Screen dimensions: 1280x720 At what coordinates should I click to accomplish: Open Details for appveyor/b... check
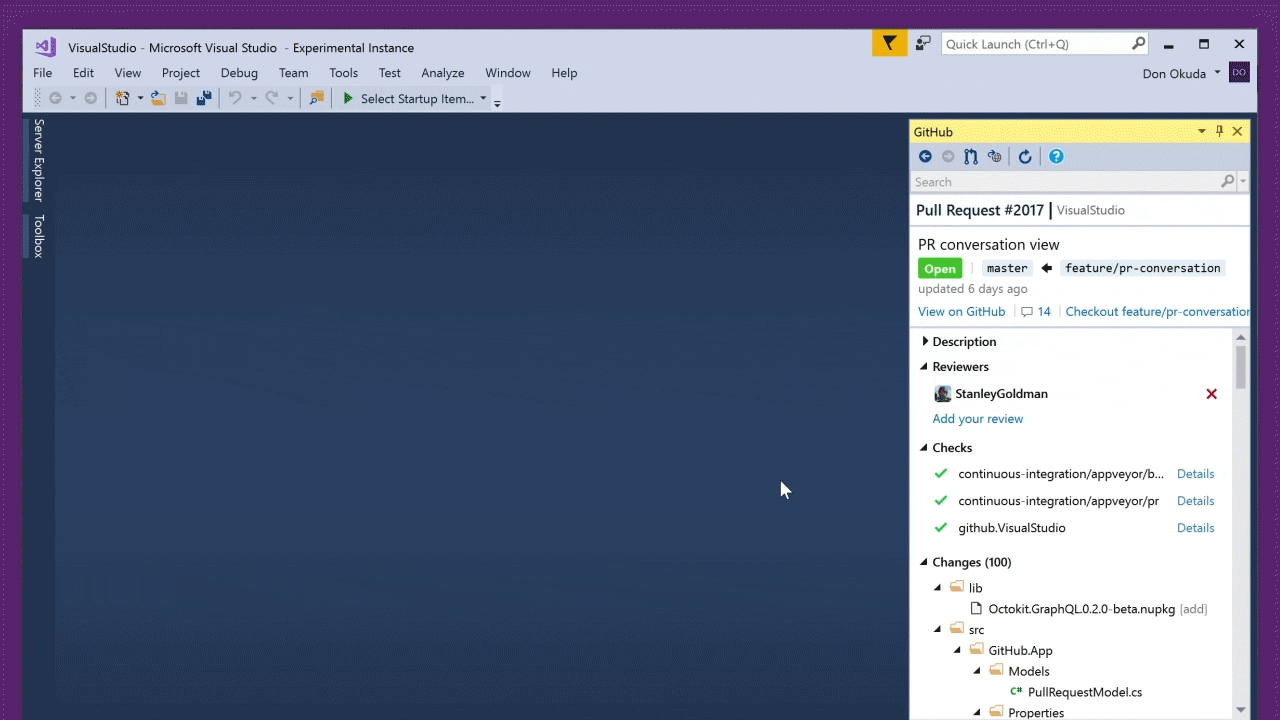coord(1196,474)
